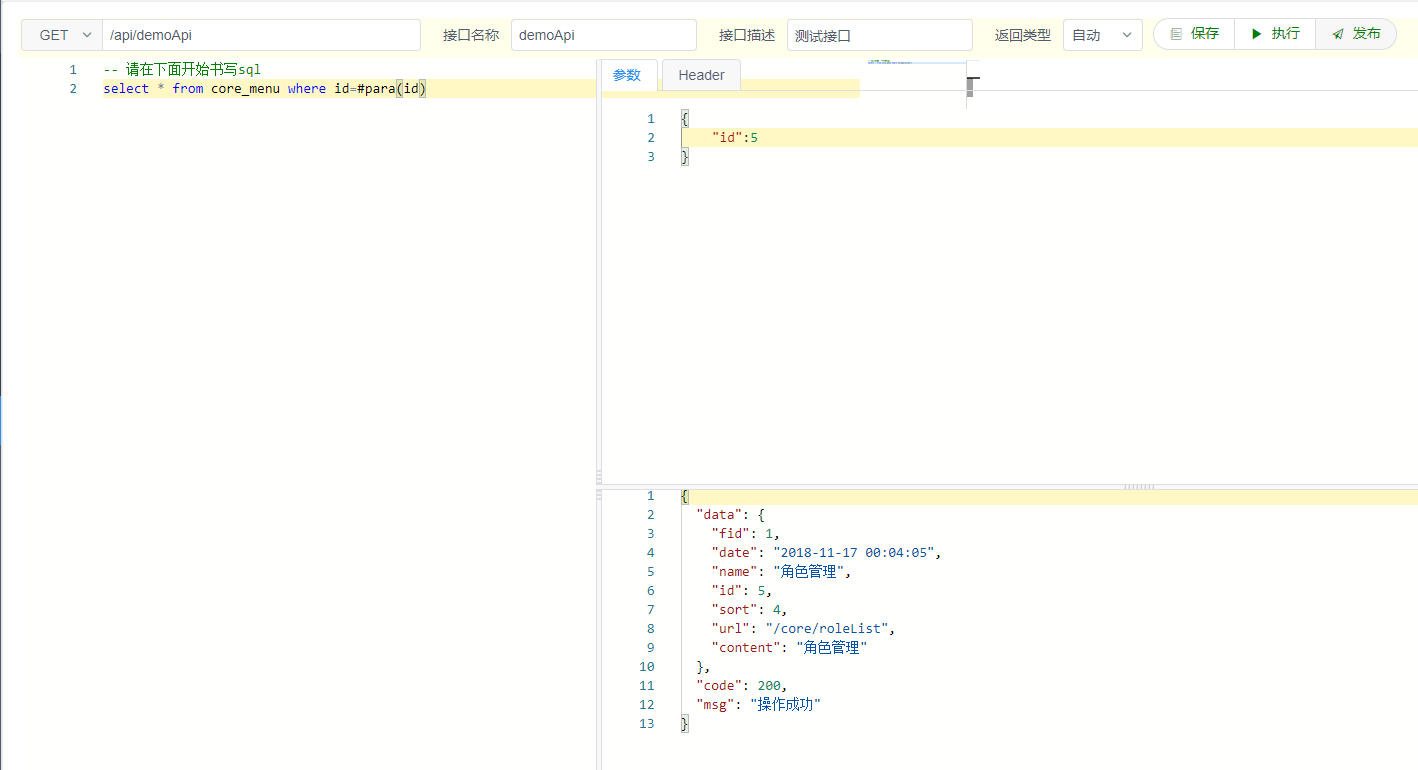Click line number 13 in the result gutter
The width and height of the screenshot is (1418, 770).
647,724
